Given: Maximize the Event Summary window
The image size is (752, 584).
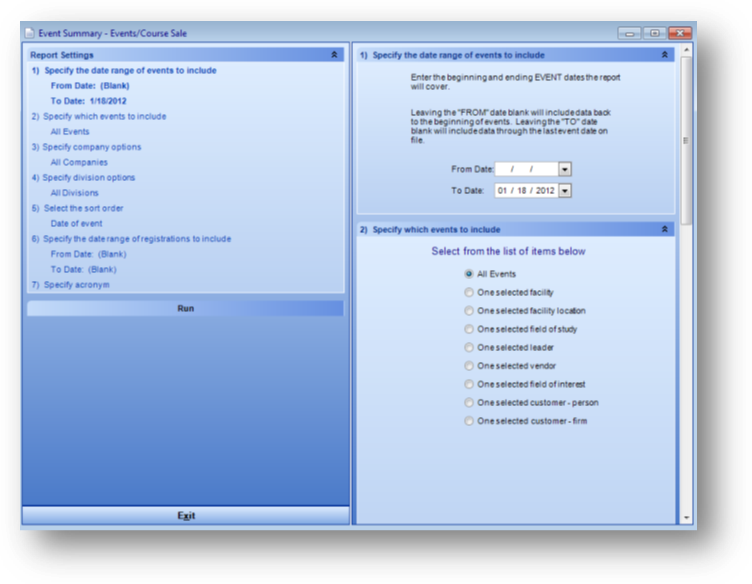Looking at the screenshot, I should (x=654, y=33).
